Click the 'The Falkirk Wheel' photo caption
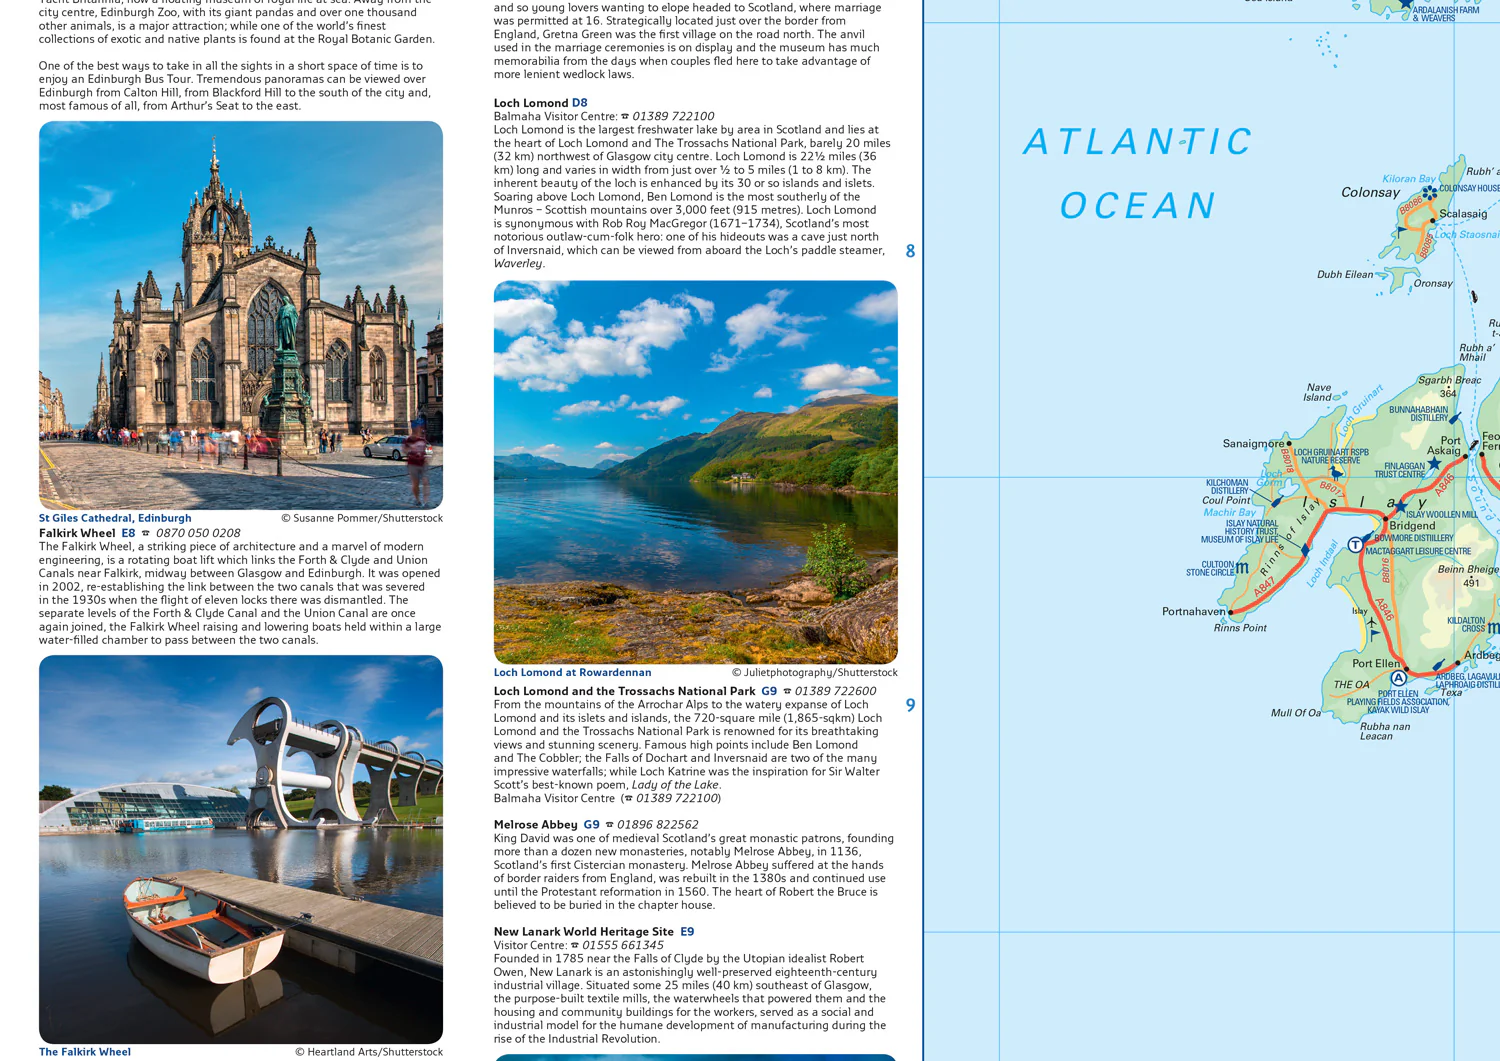Viewport: 1500px width, 1061px height. tap(85, 1052)
